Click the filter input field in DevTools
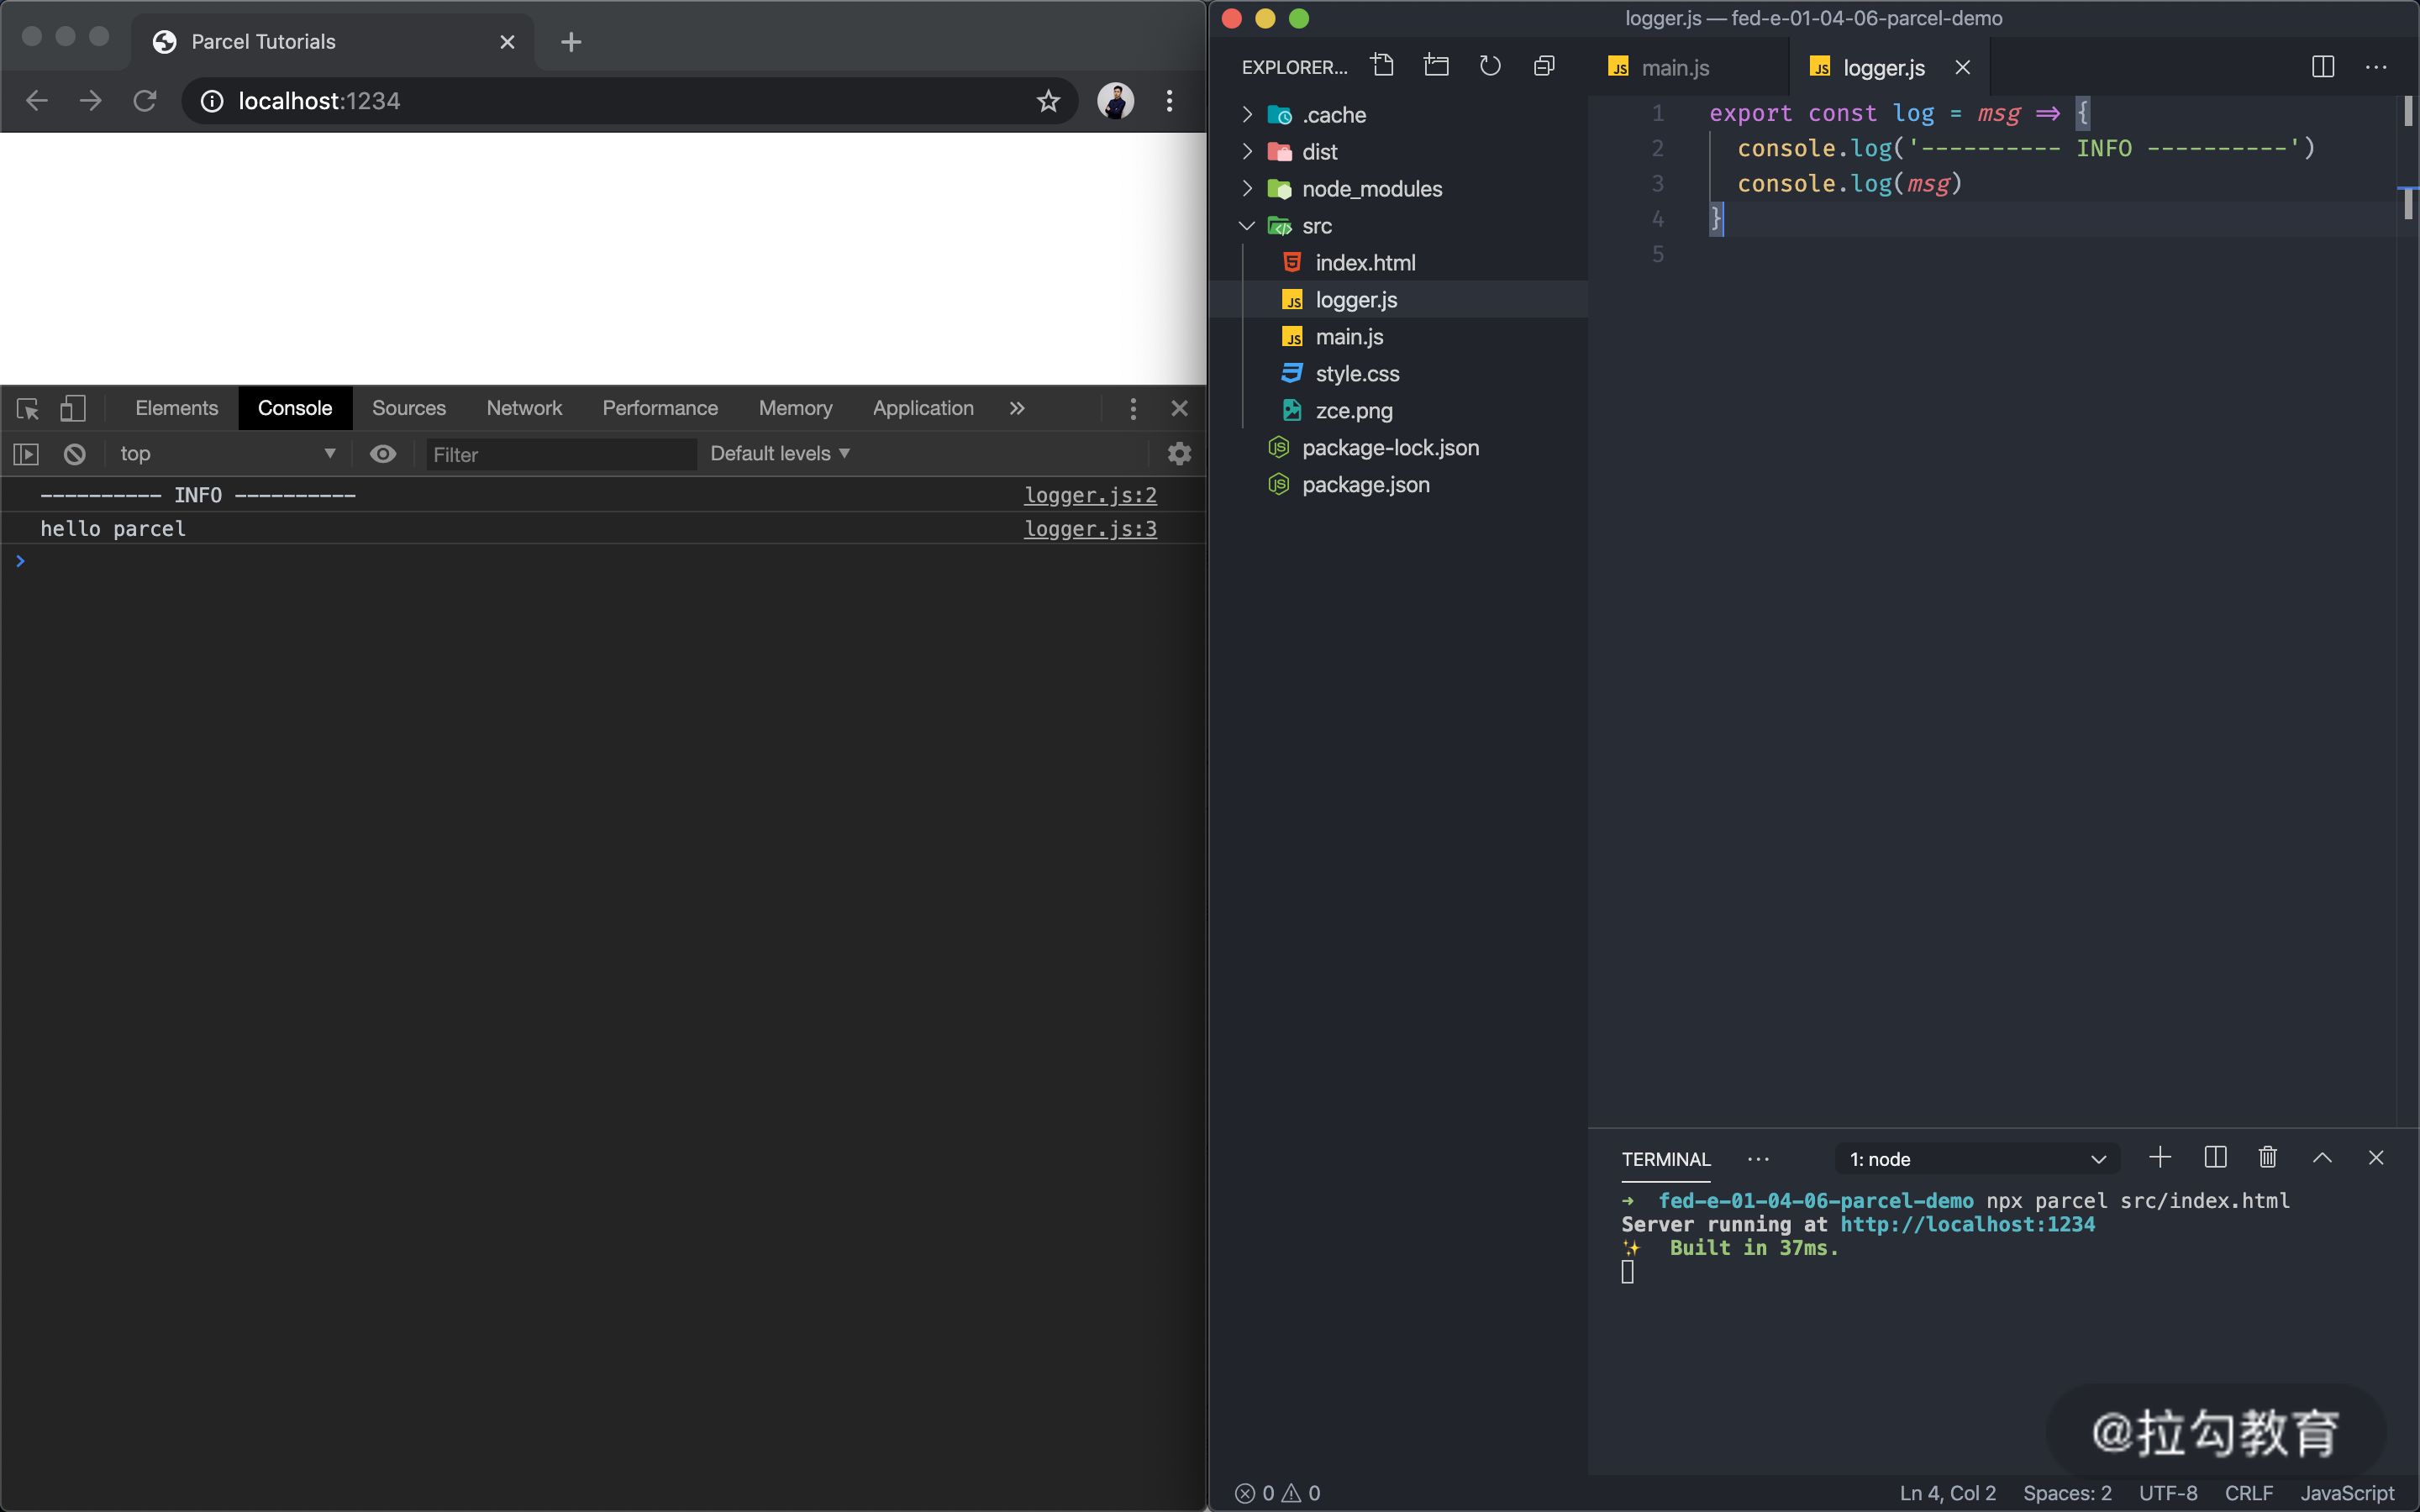2420x1512 pixels. point(555,453)
